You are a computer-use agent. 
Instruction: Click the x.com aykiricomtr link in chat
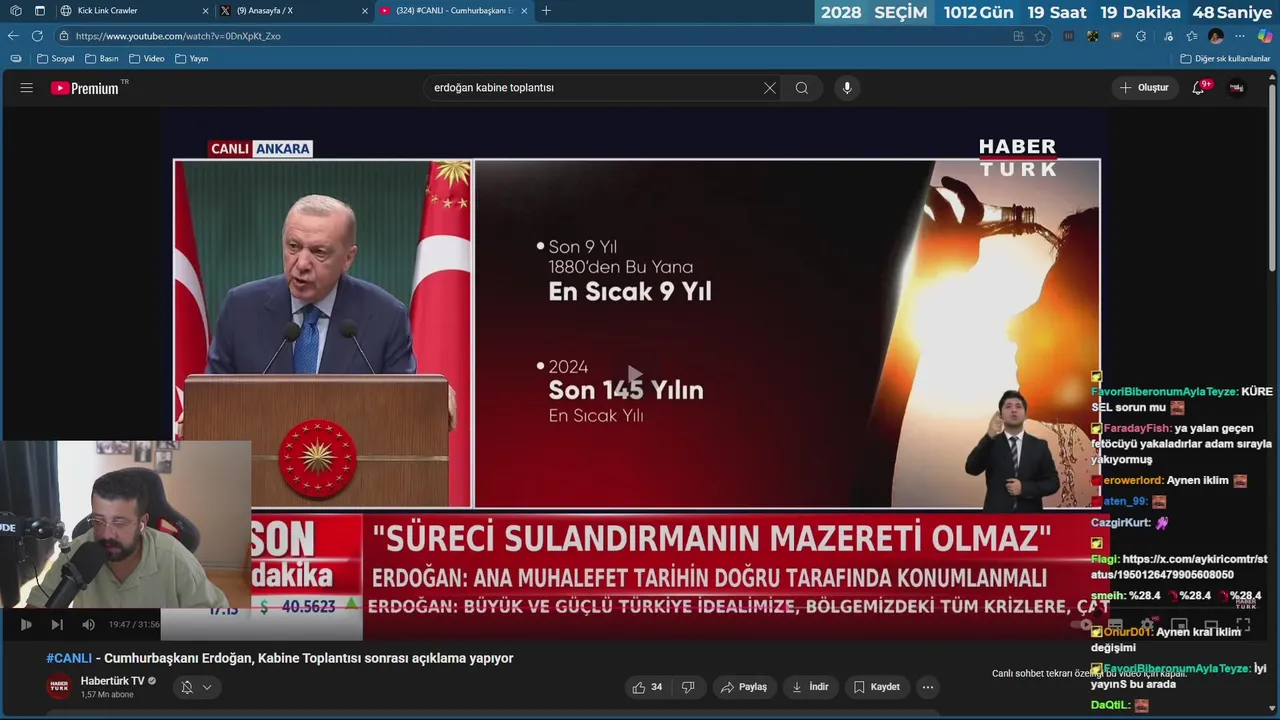pyautogui.click(x=1177, y=567)
